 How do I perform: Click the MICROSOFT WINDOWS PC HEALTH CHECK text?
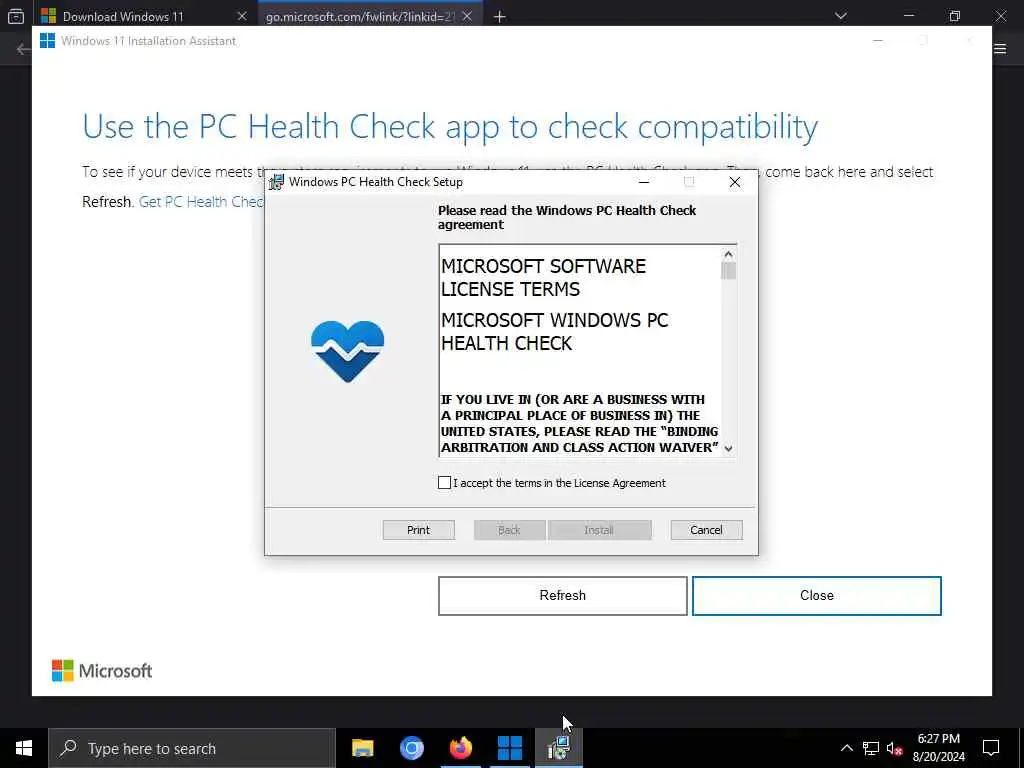coord(554,332)
